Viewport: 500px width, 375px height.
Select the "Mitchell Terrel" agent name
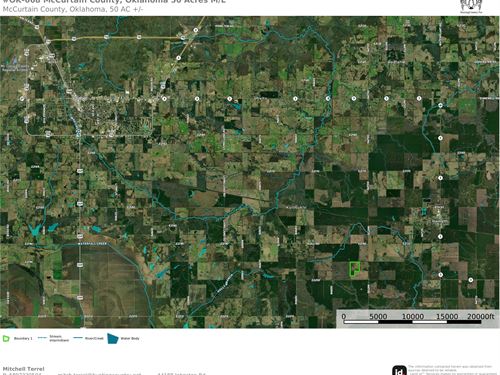(x=23, y=369)
